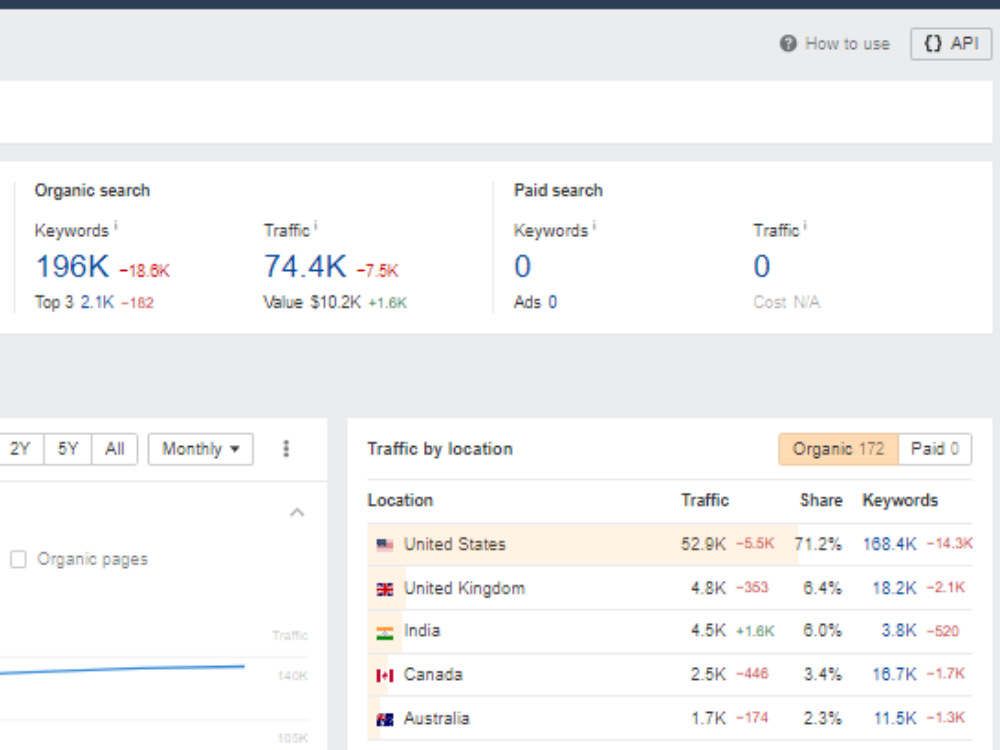Select the 2Y time range
Viewport: 1000px width, 750px height.
coord(20,449)
